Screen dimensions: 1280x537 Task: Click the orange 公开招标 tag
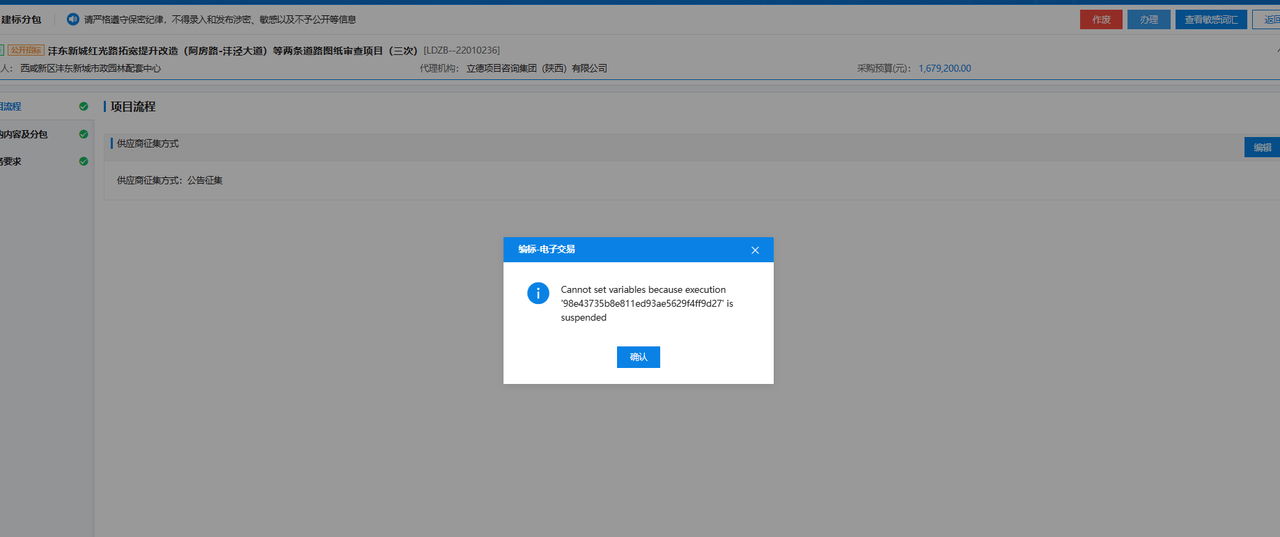tap(26, 50)
